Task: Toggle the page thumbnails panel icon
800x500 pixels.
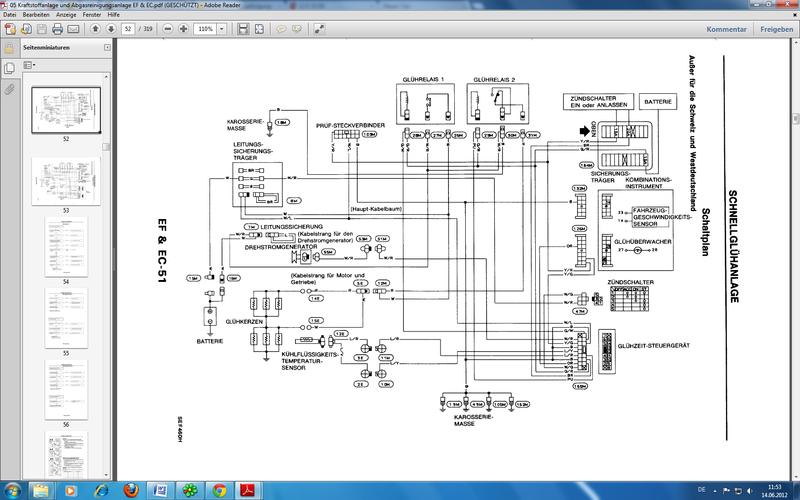Action: (9, 67)
